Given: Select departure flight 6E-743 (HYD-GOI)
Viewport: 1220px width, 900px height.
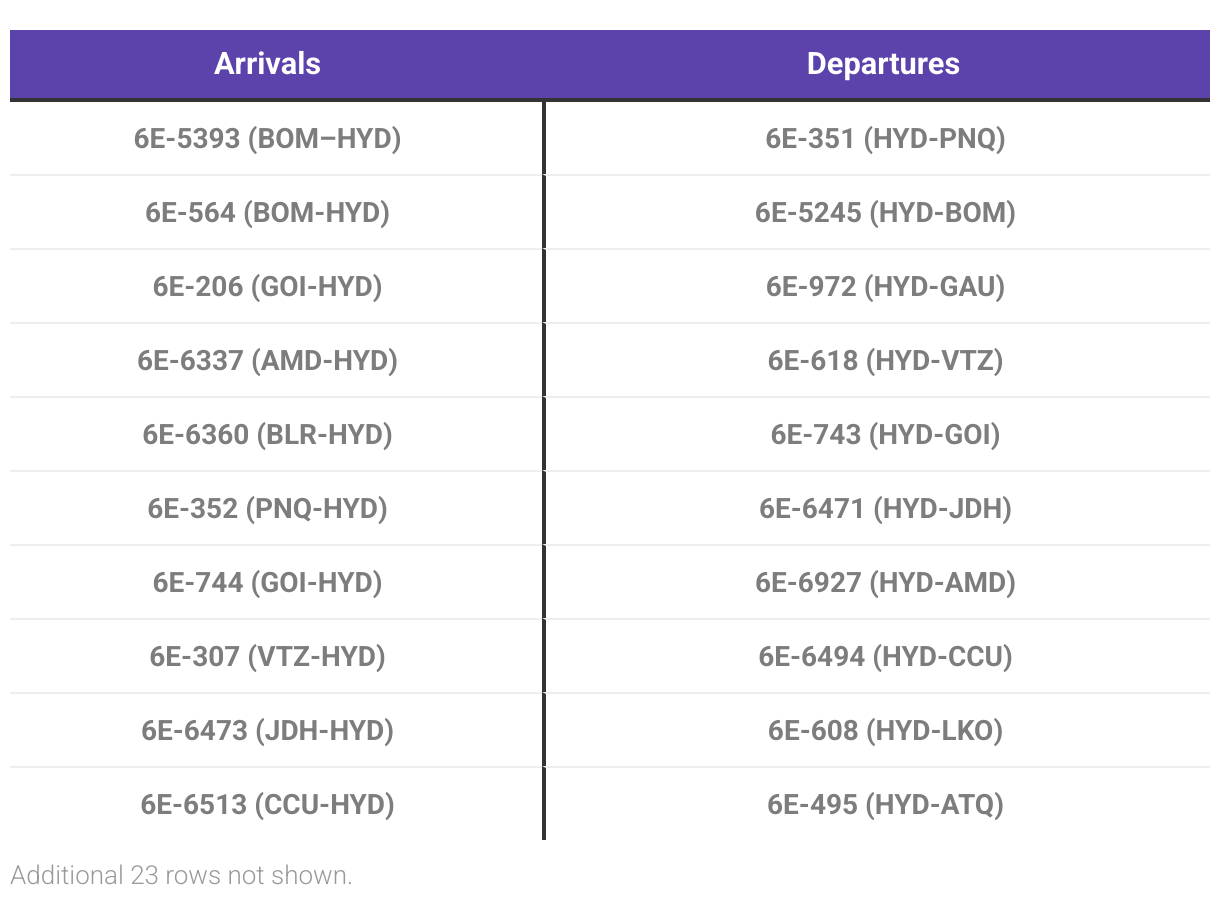Looking at the screenshot, I should (x=885, y=434).
